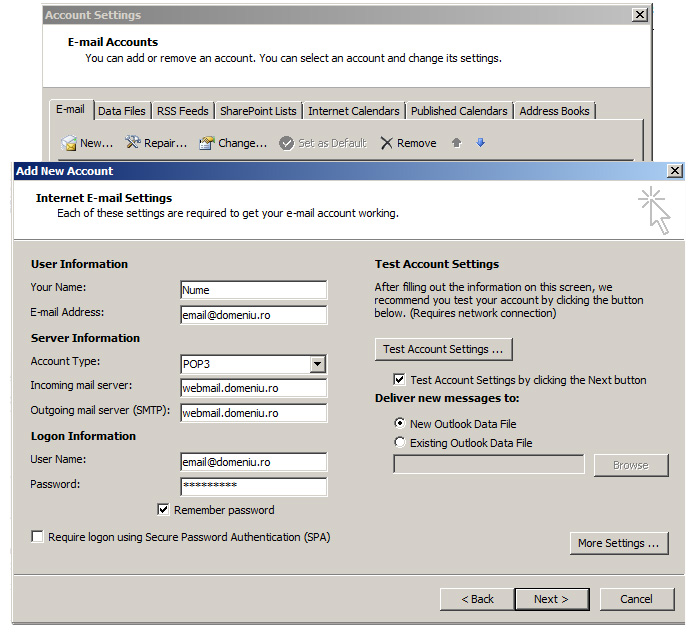Viewport: 700px width, 634px height.
Task: Uncheck Test Account Settings on Next checkbox
Action: [400, 380]
